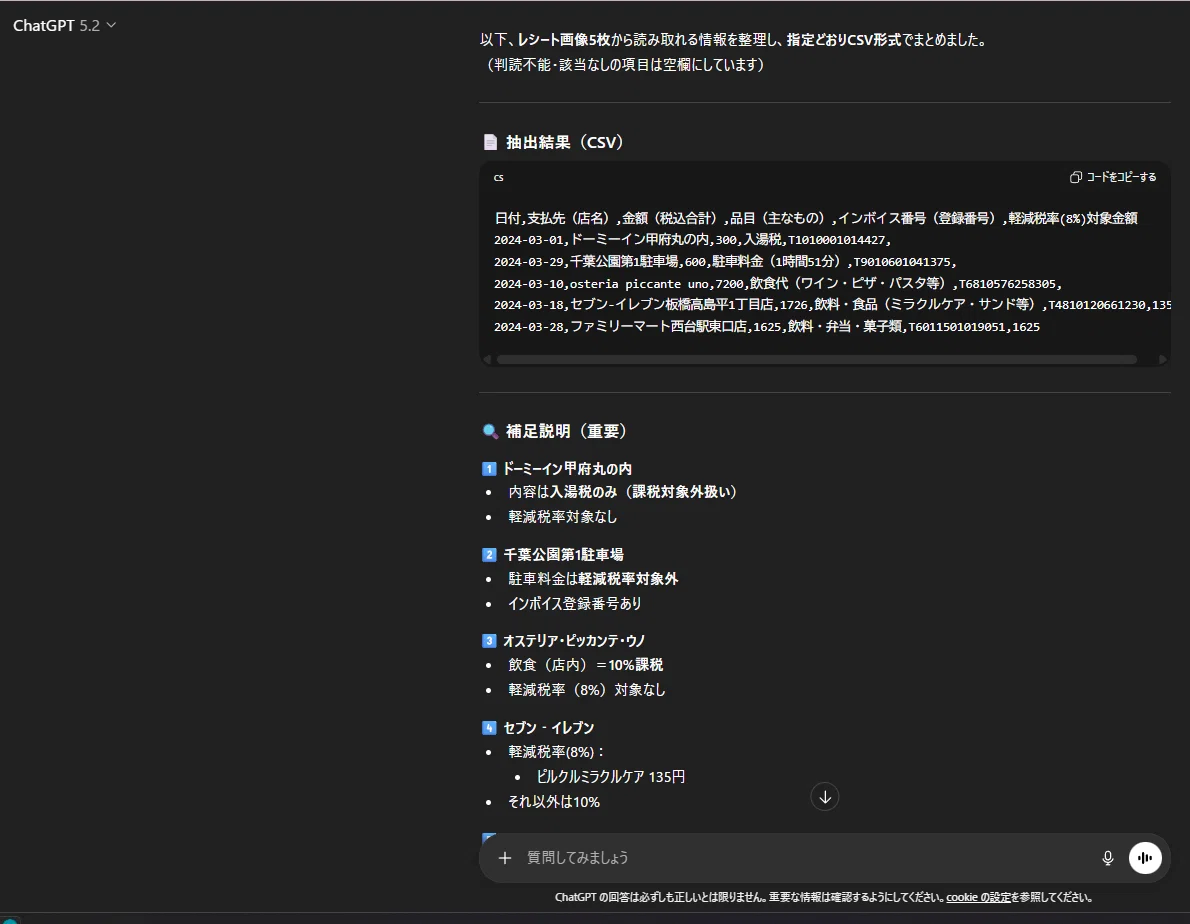Click the 補足説明（重要） heading
Viewport: 1190px width, 924px height.
pos(566,431)
